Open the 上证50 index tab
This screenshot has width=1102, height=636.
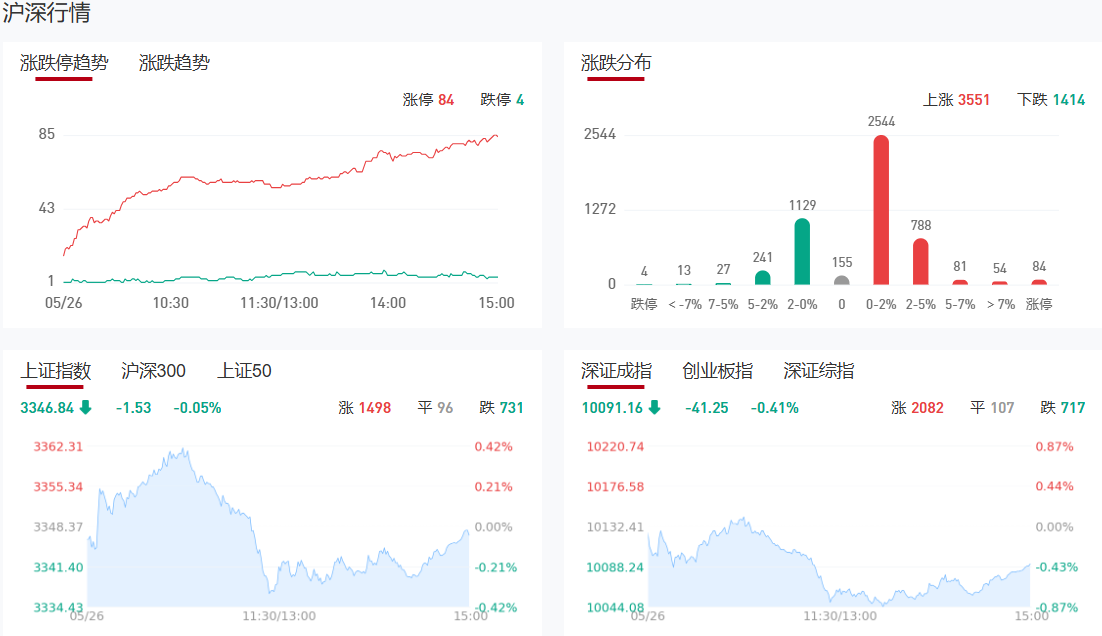[244, 371]
